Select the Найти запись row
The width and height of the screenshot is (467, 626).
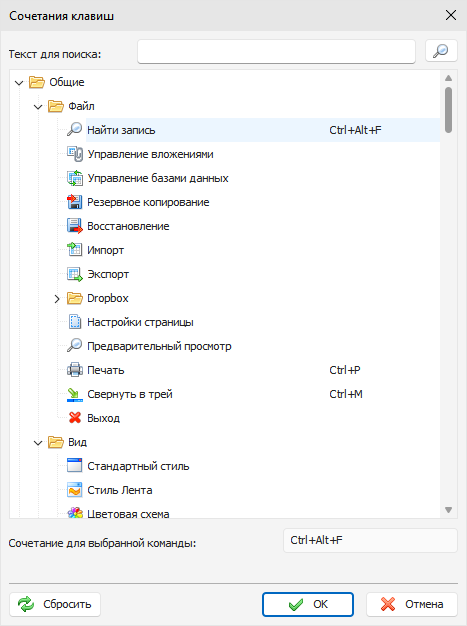pos(263,130)
